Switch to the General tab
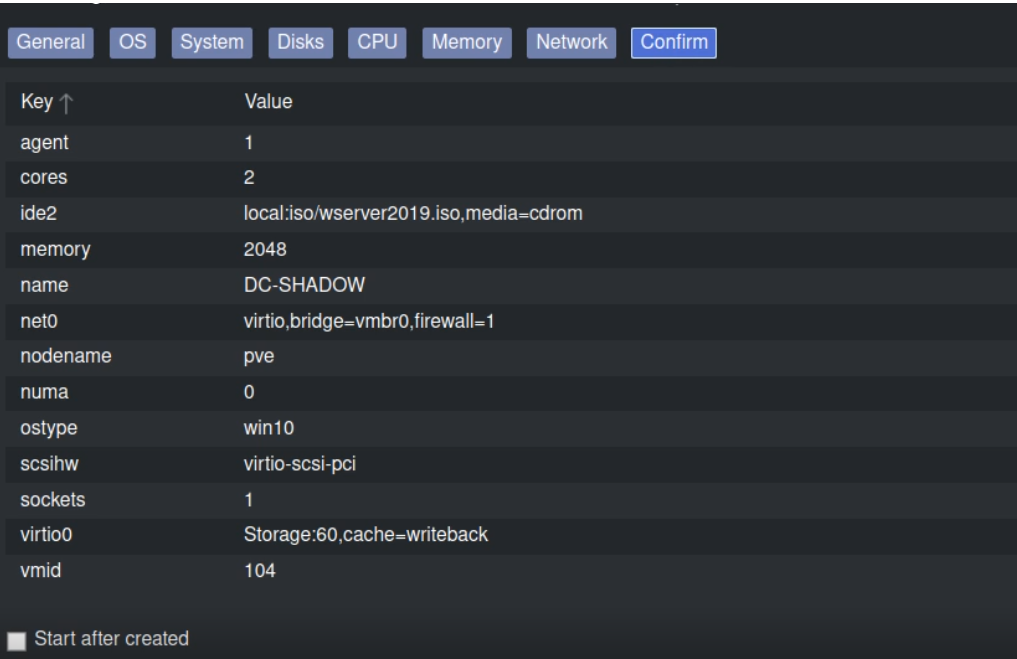 pos(52,43)
